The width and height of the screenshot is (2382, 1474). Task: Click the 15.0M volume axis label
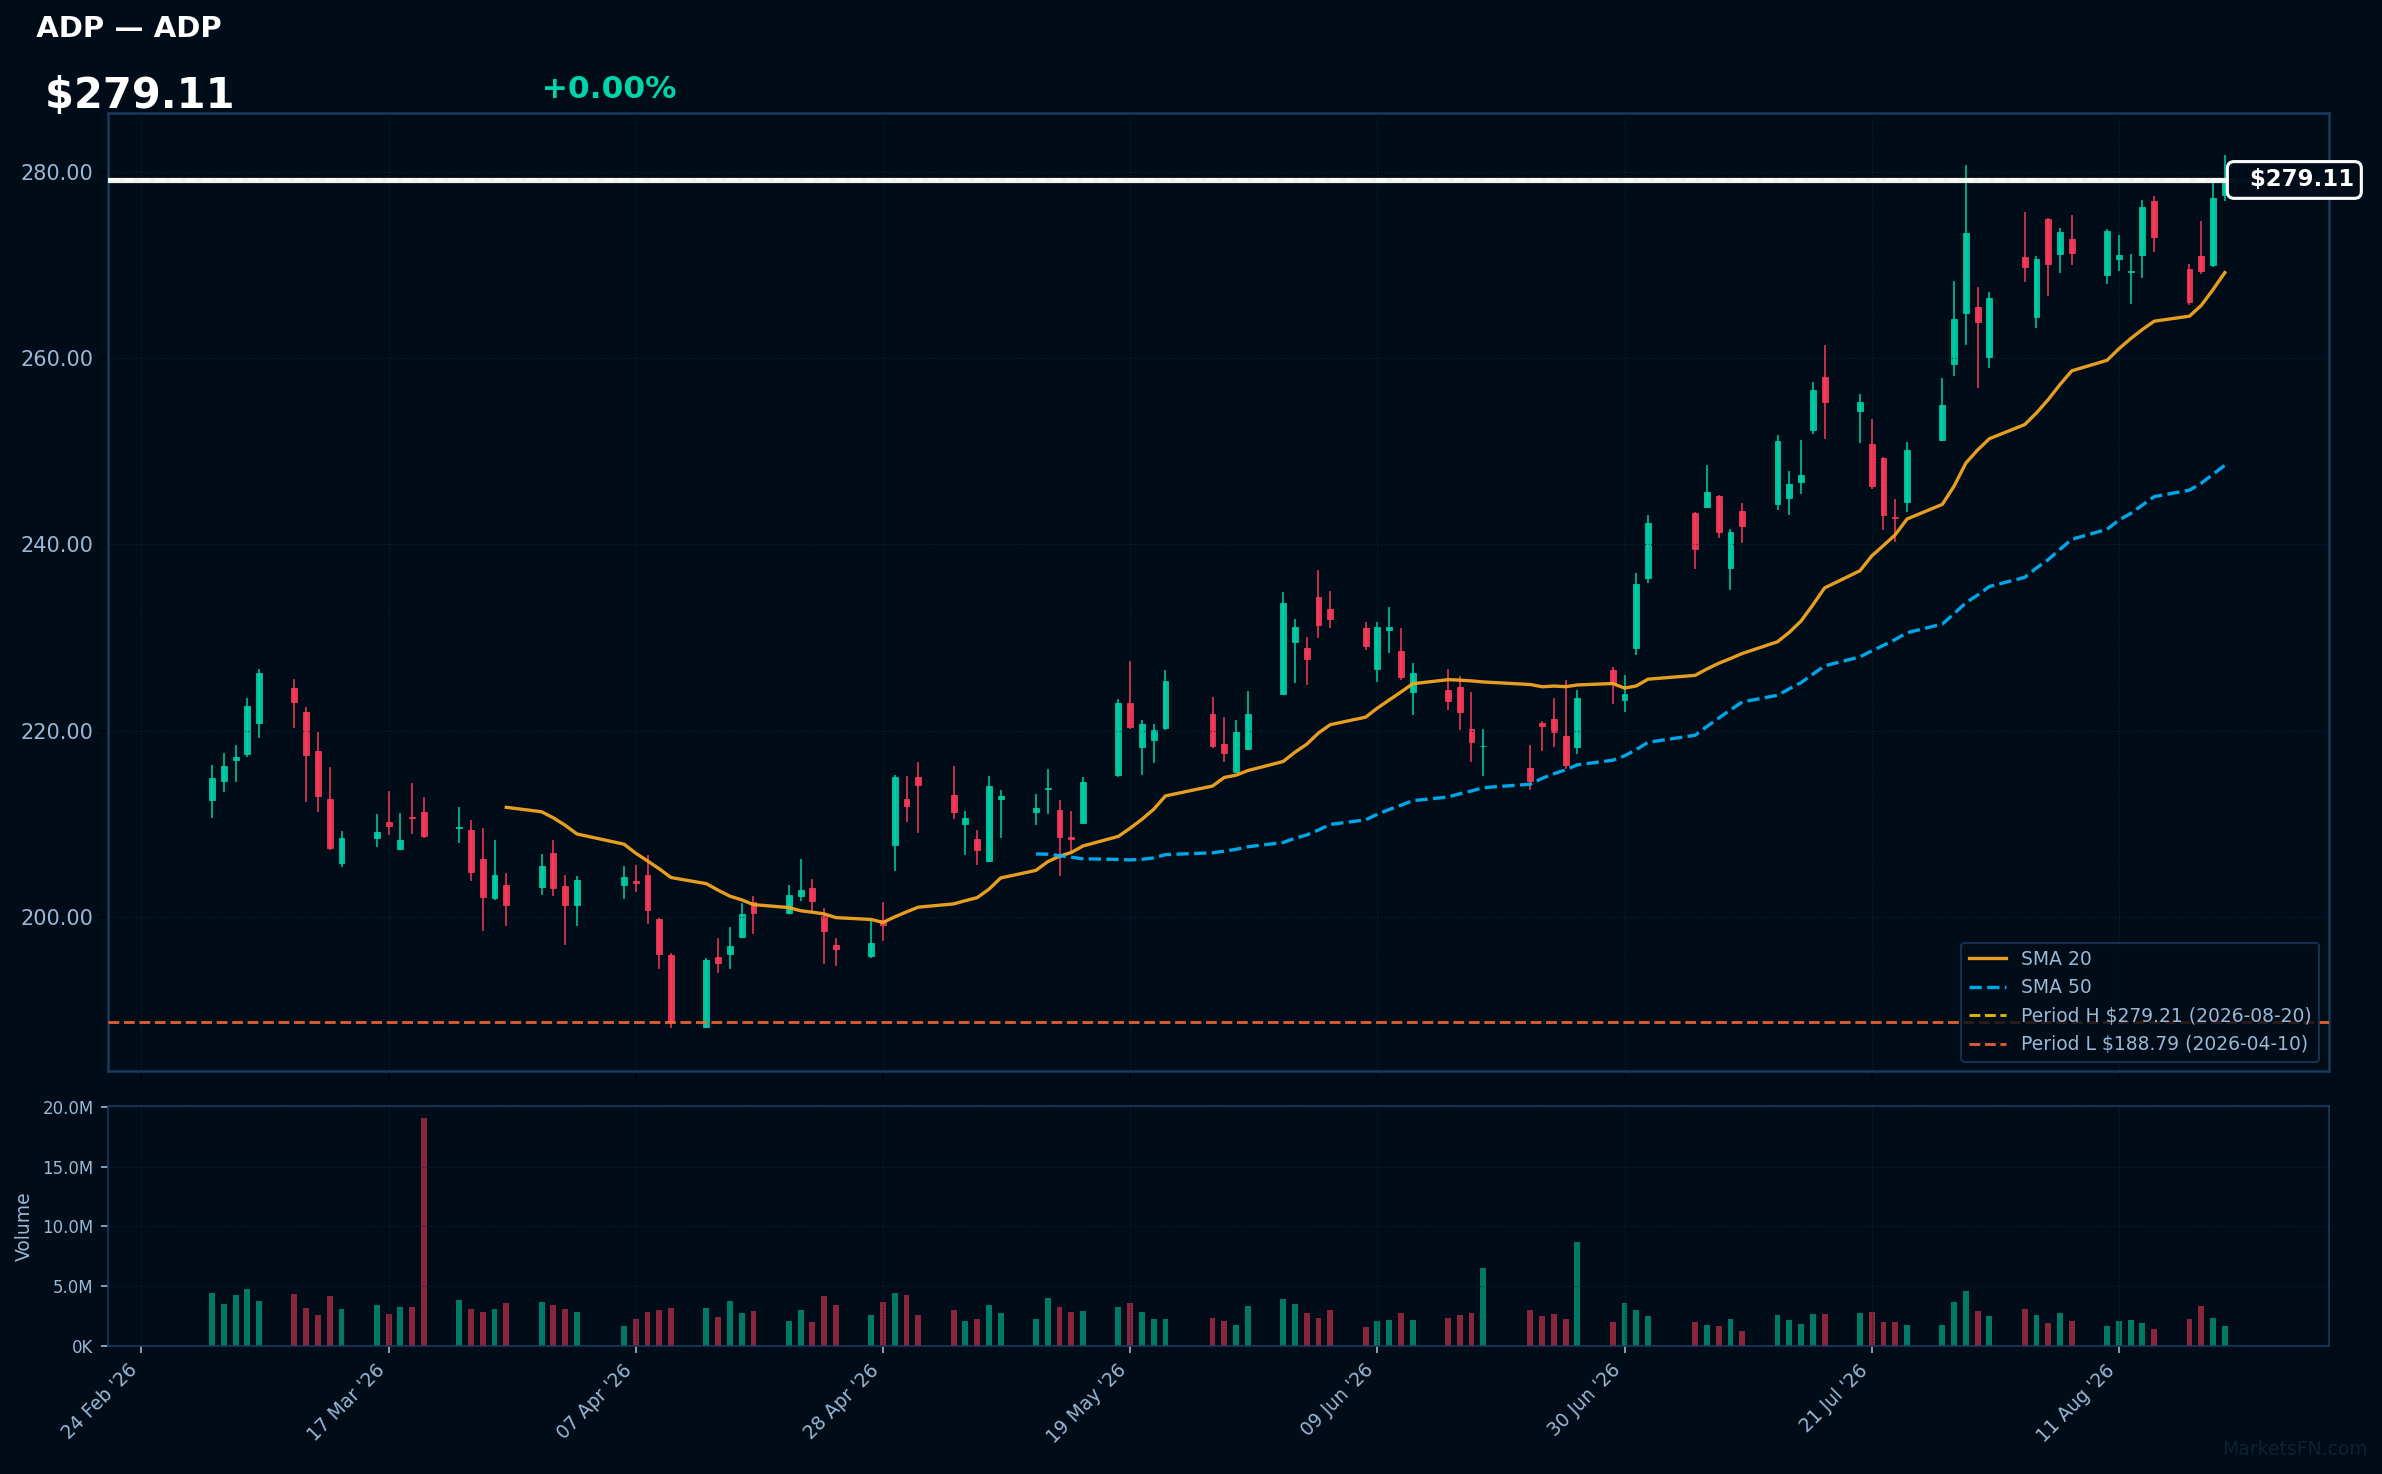pyautogui.click(x=68, y=1168)
